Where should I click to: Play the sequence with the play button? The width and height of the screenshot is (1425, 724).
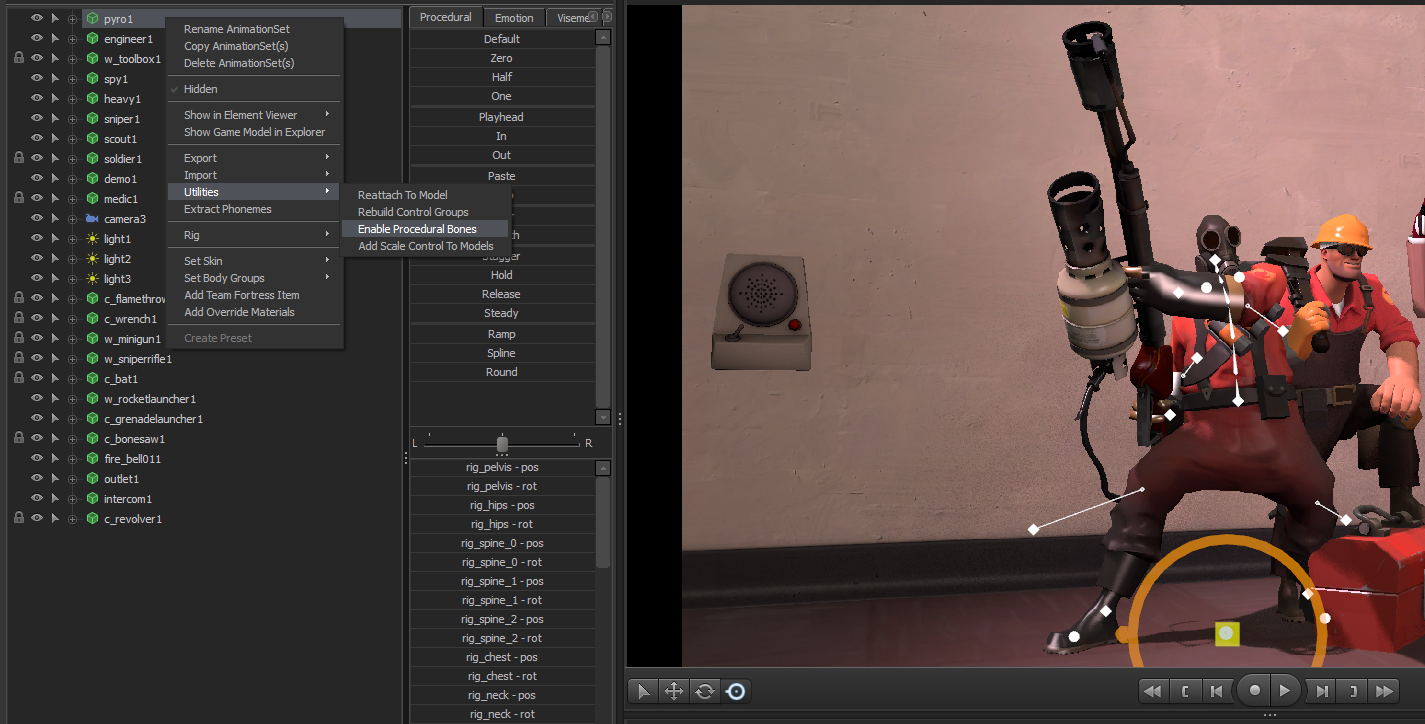point(1286,691)
